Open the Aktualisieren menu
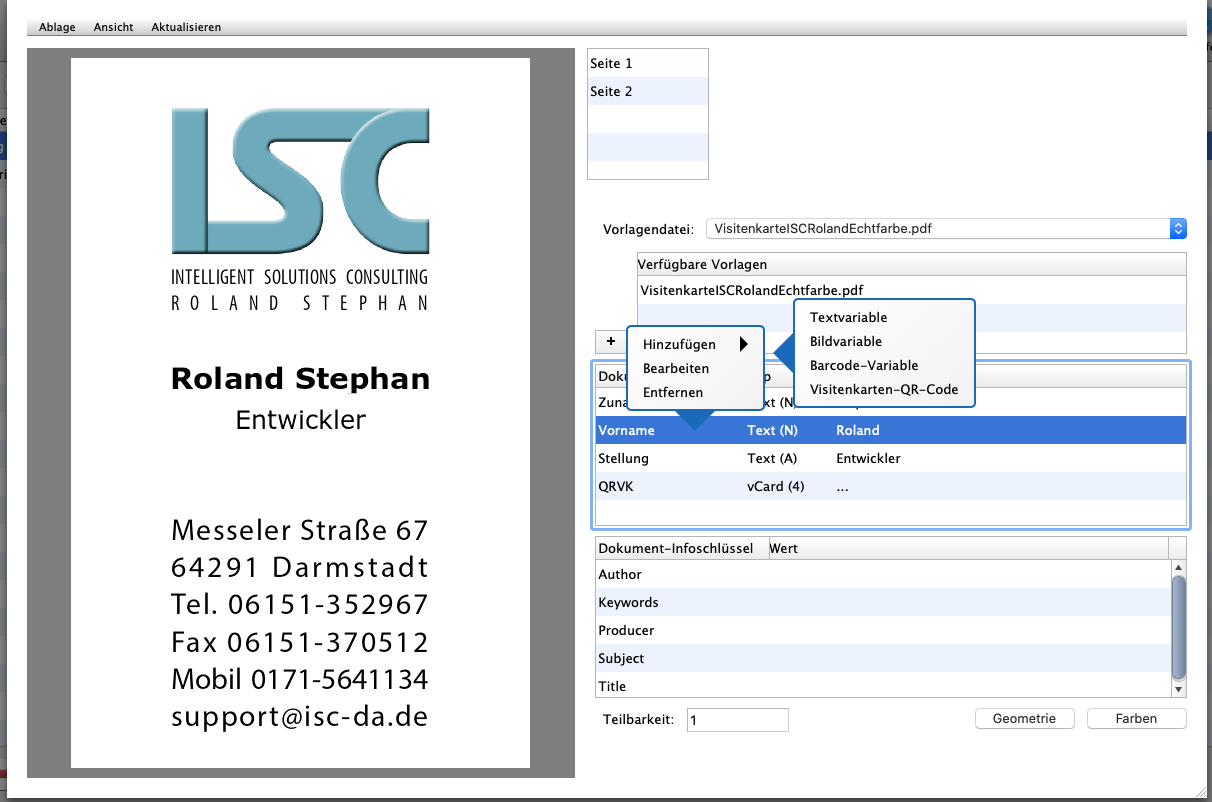1212x802 pixels. pos(186,27)
